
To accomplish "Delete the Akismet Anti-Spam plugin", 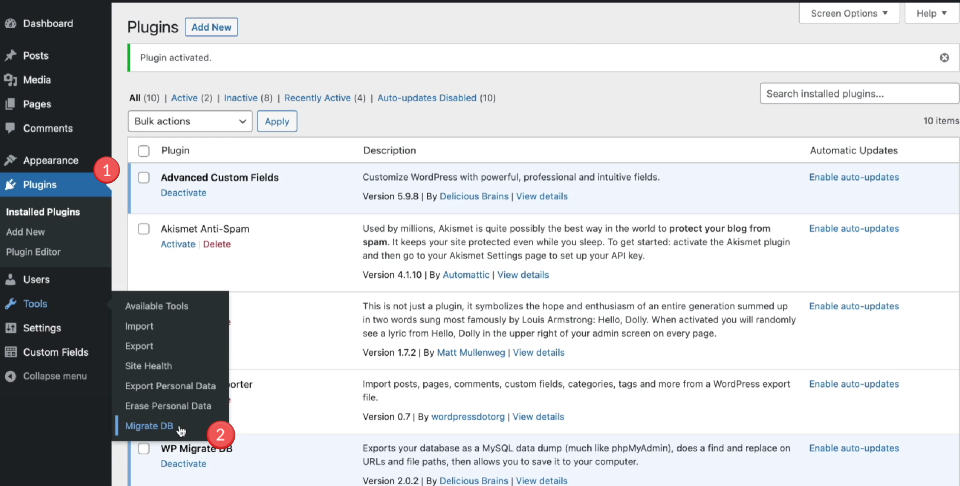I will tap(217, 244).
